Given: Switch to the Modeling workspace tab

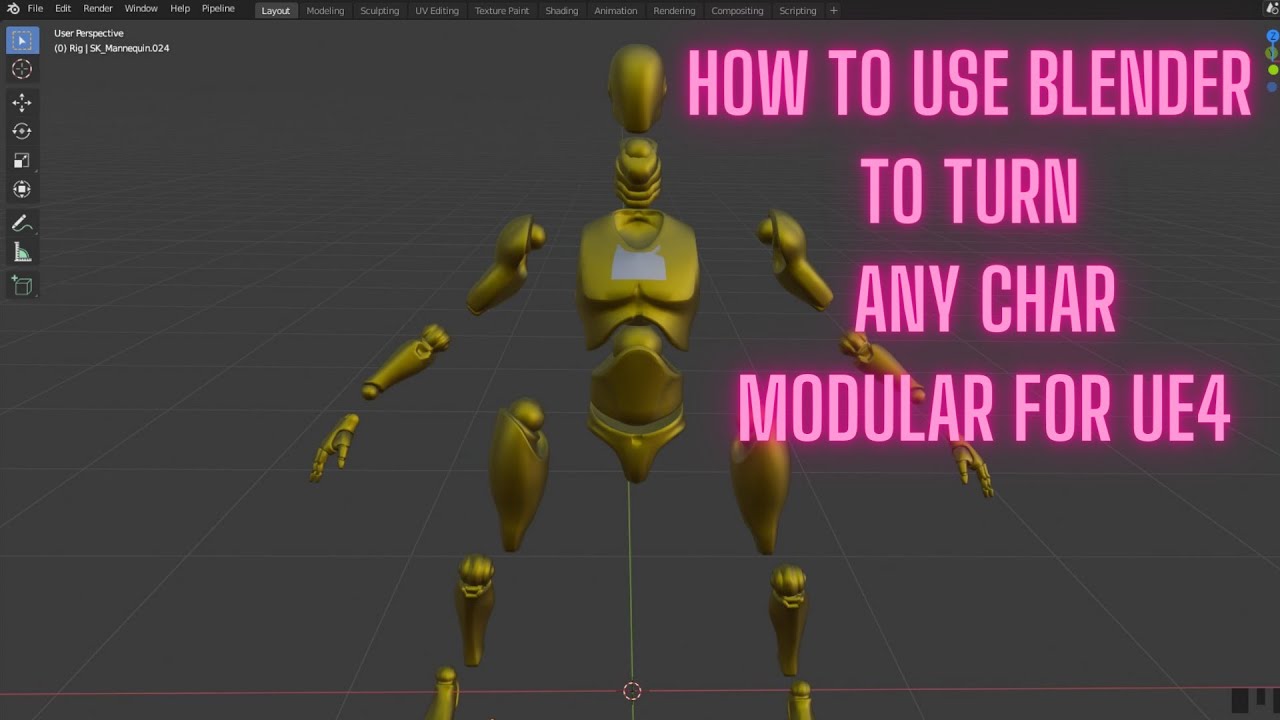Looking at the screenshot, I should point(325,11).
